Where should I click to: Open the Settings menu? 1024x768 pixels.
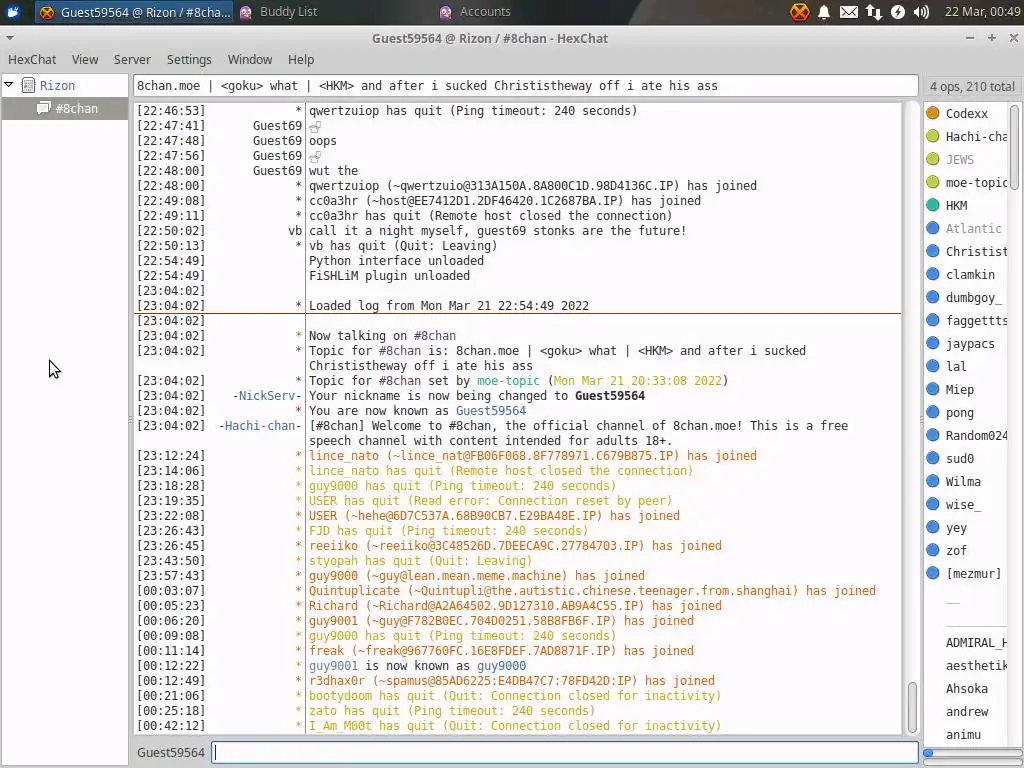coord(189,59)
